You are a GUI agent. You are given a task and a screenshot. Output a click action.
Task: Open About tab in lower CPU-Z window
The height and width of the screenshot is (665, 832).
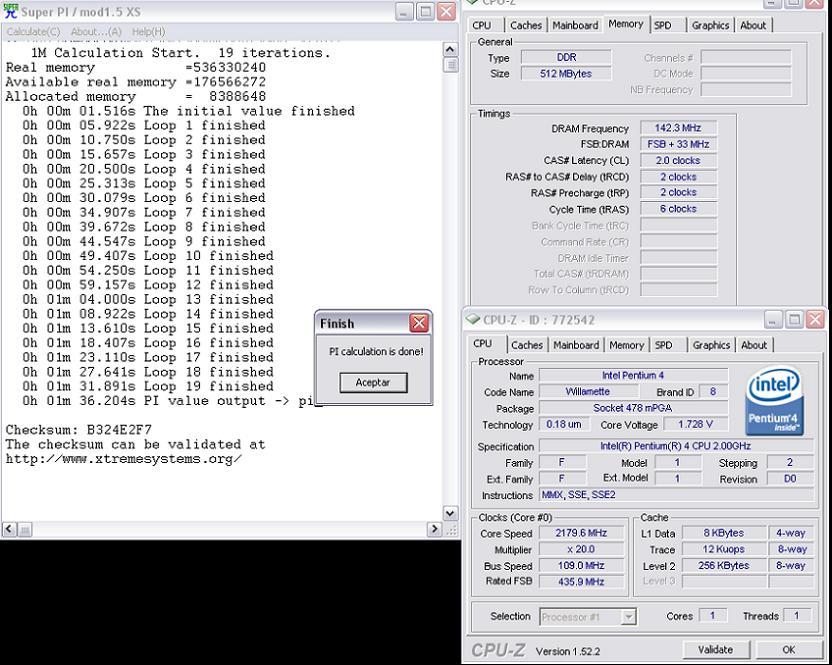point(753,345)
